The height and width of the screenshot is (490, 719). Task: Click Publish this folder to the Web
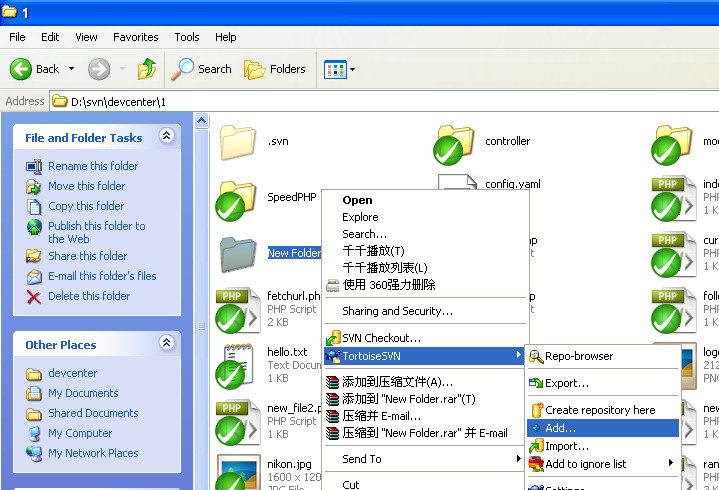(x=97, y=232)
